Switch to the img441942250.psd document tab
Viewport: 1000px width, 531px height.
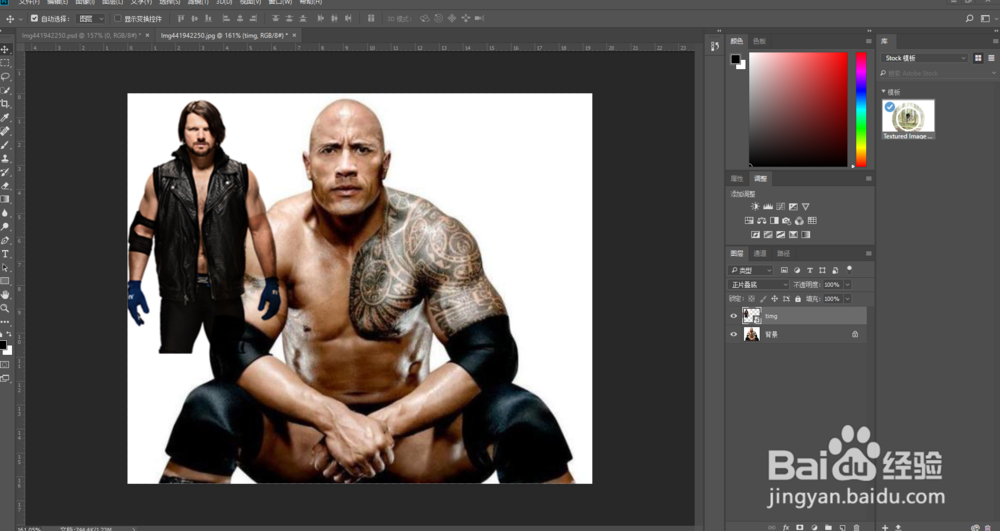click(x=81, y=36)
